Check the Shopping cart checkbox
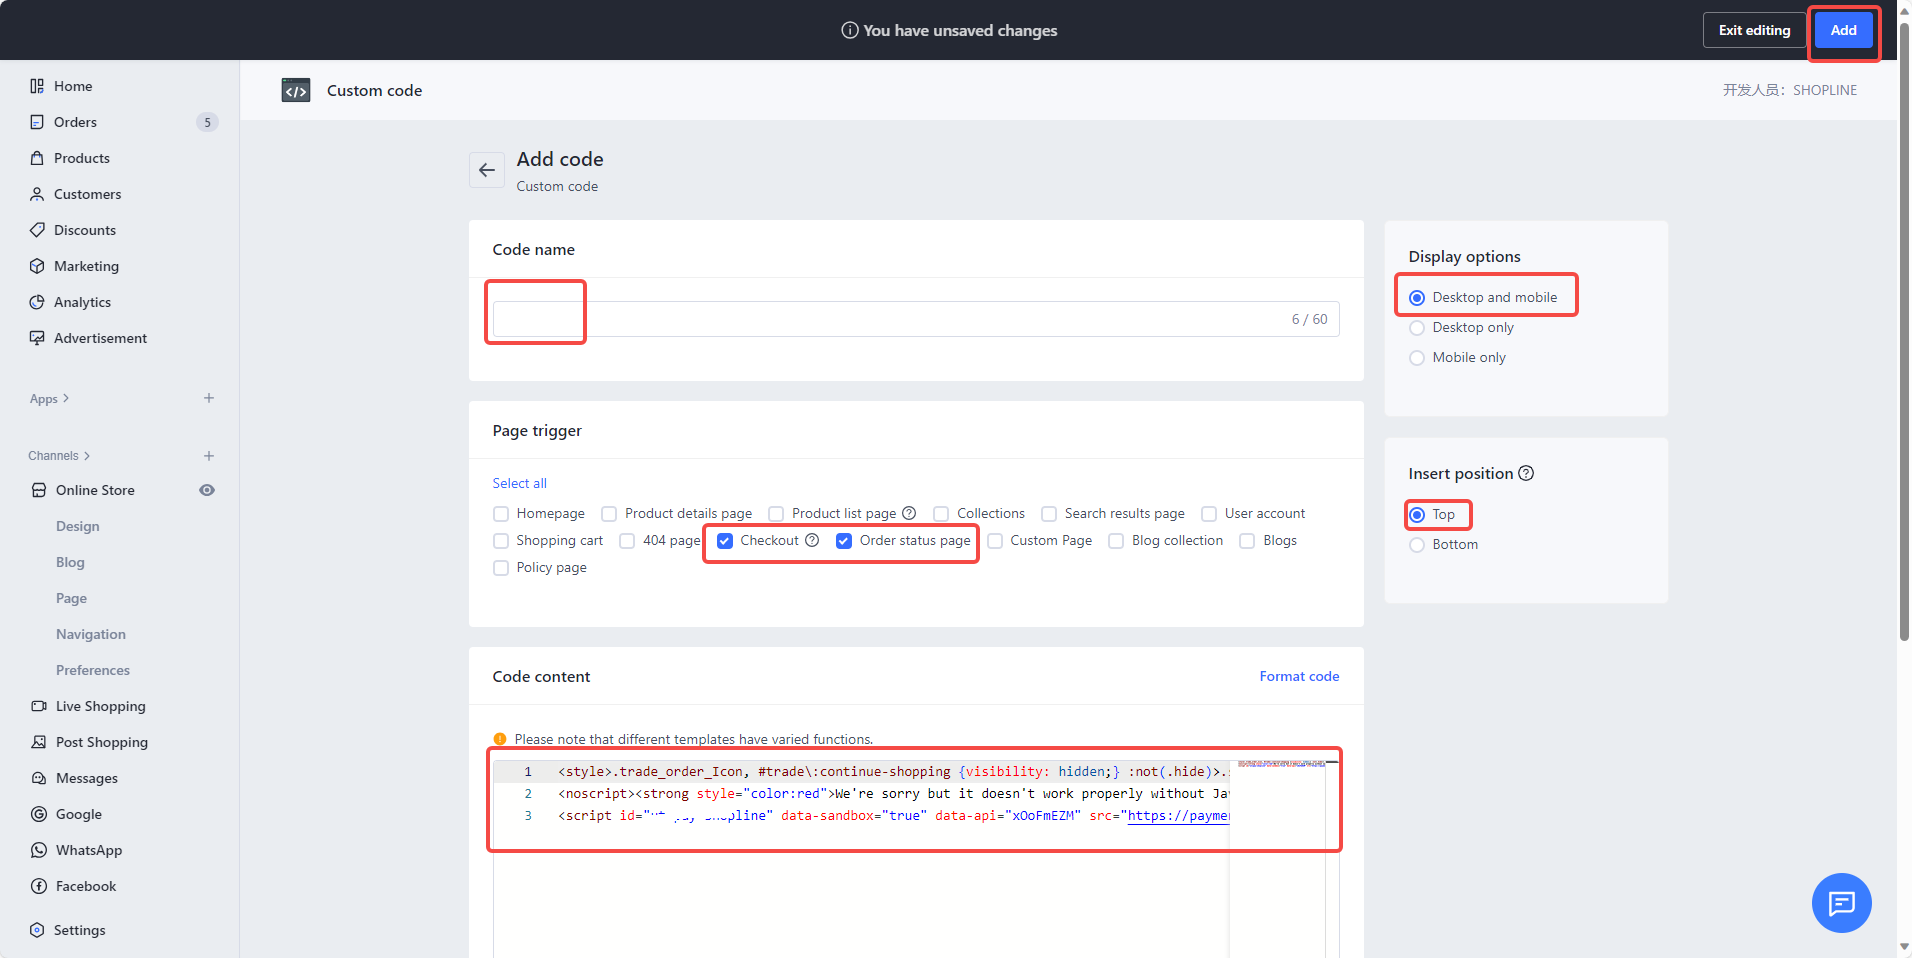Image resolution: width=1912 pixels, height=958 pixels. click(501, 541)
